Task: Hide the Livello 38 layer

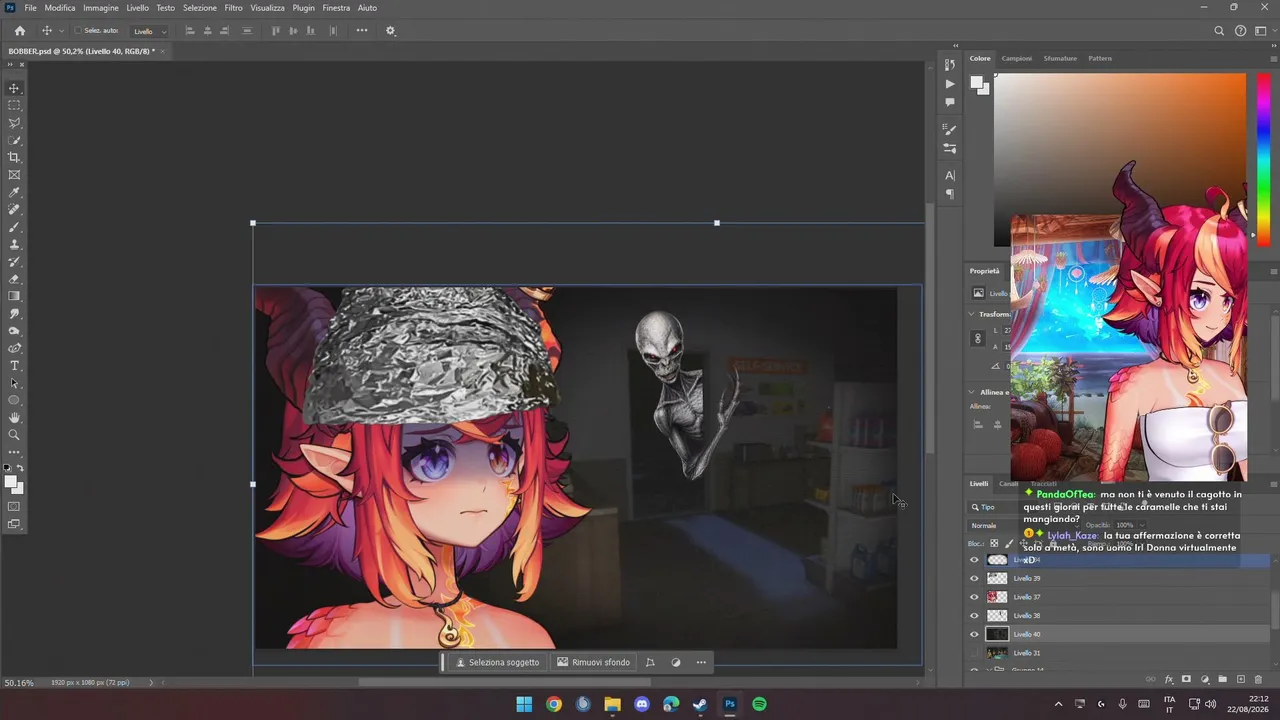Action: [x=974, y=615]
